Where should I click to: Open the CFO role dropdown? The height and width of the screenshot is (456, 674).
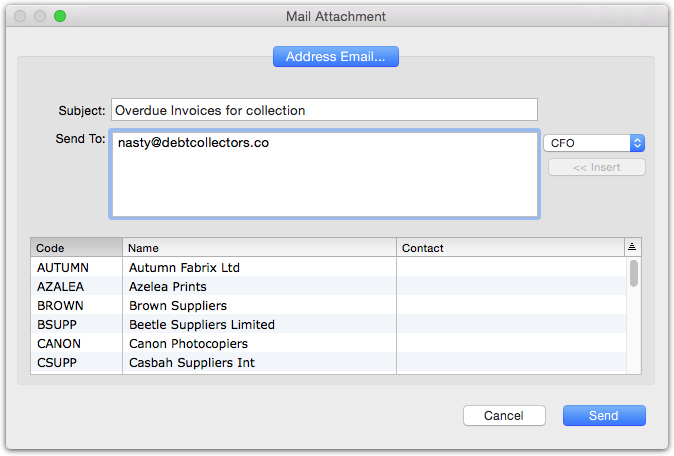[x=594, y=143]
